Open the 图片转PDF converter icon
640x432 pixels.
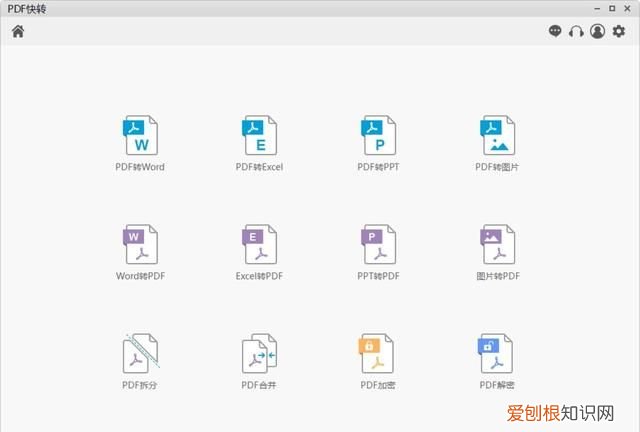tap(498, 244)
